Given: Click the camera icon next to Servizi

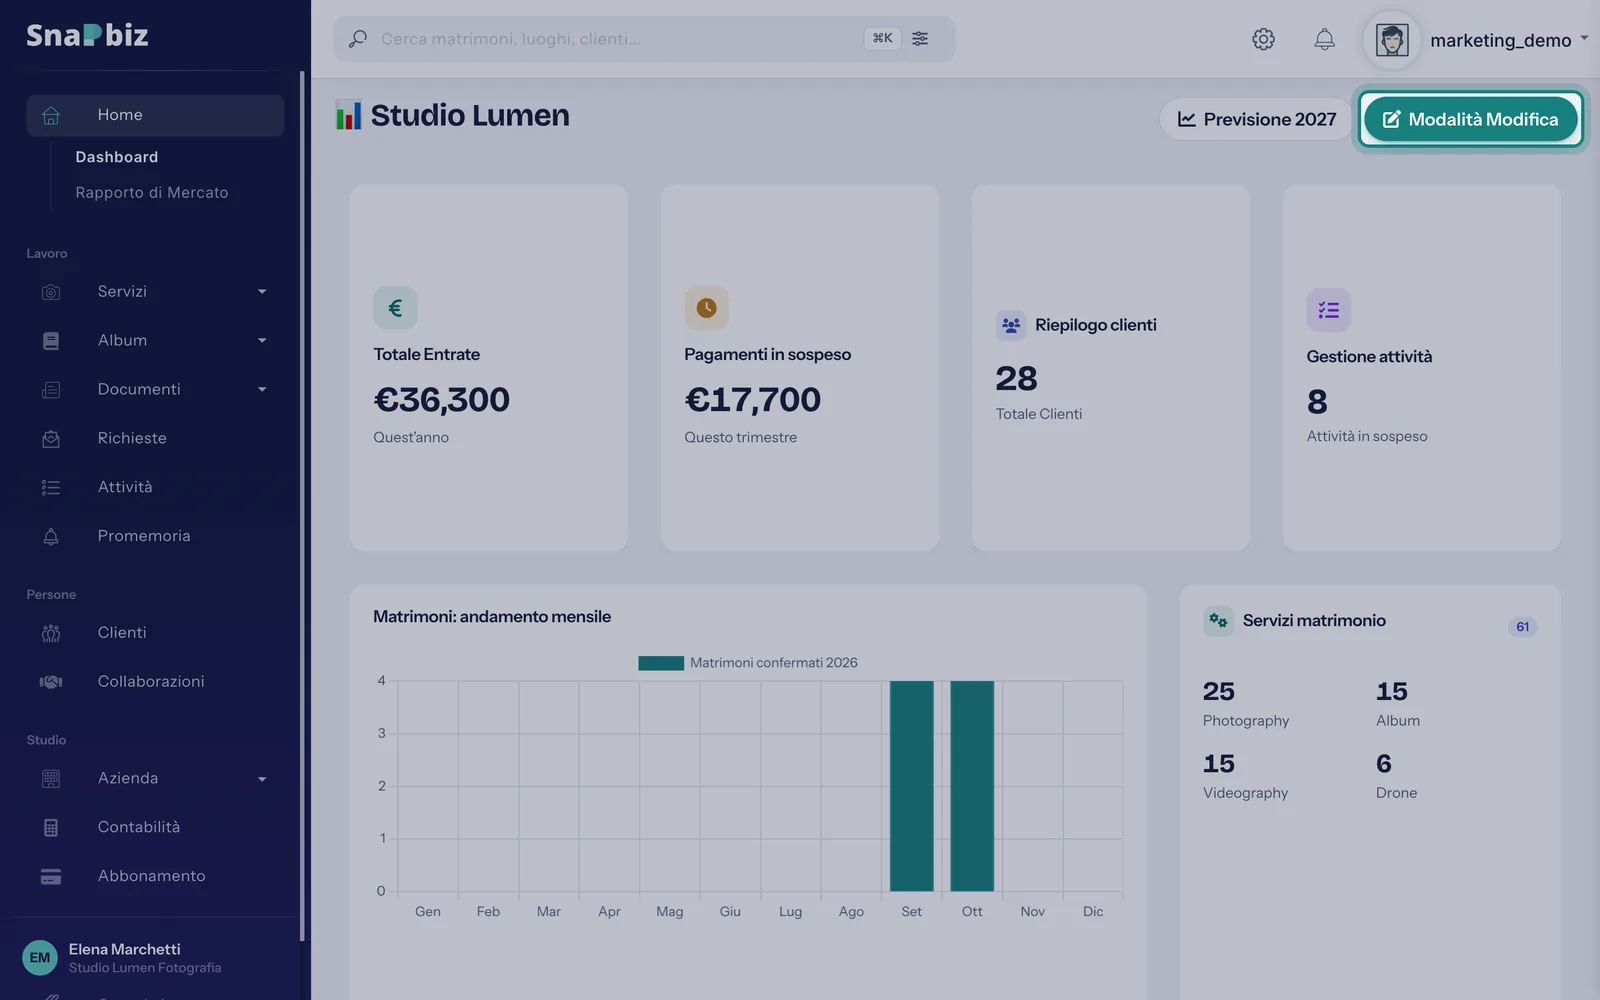Looking at the screenshot, I should 51,292.
